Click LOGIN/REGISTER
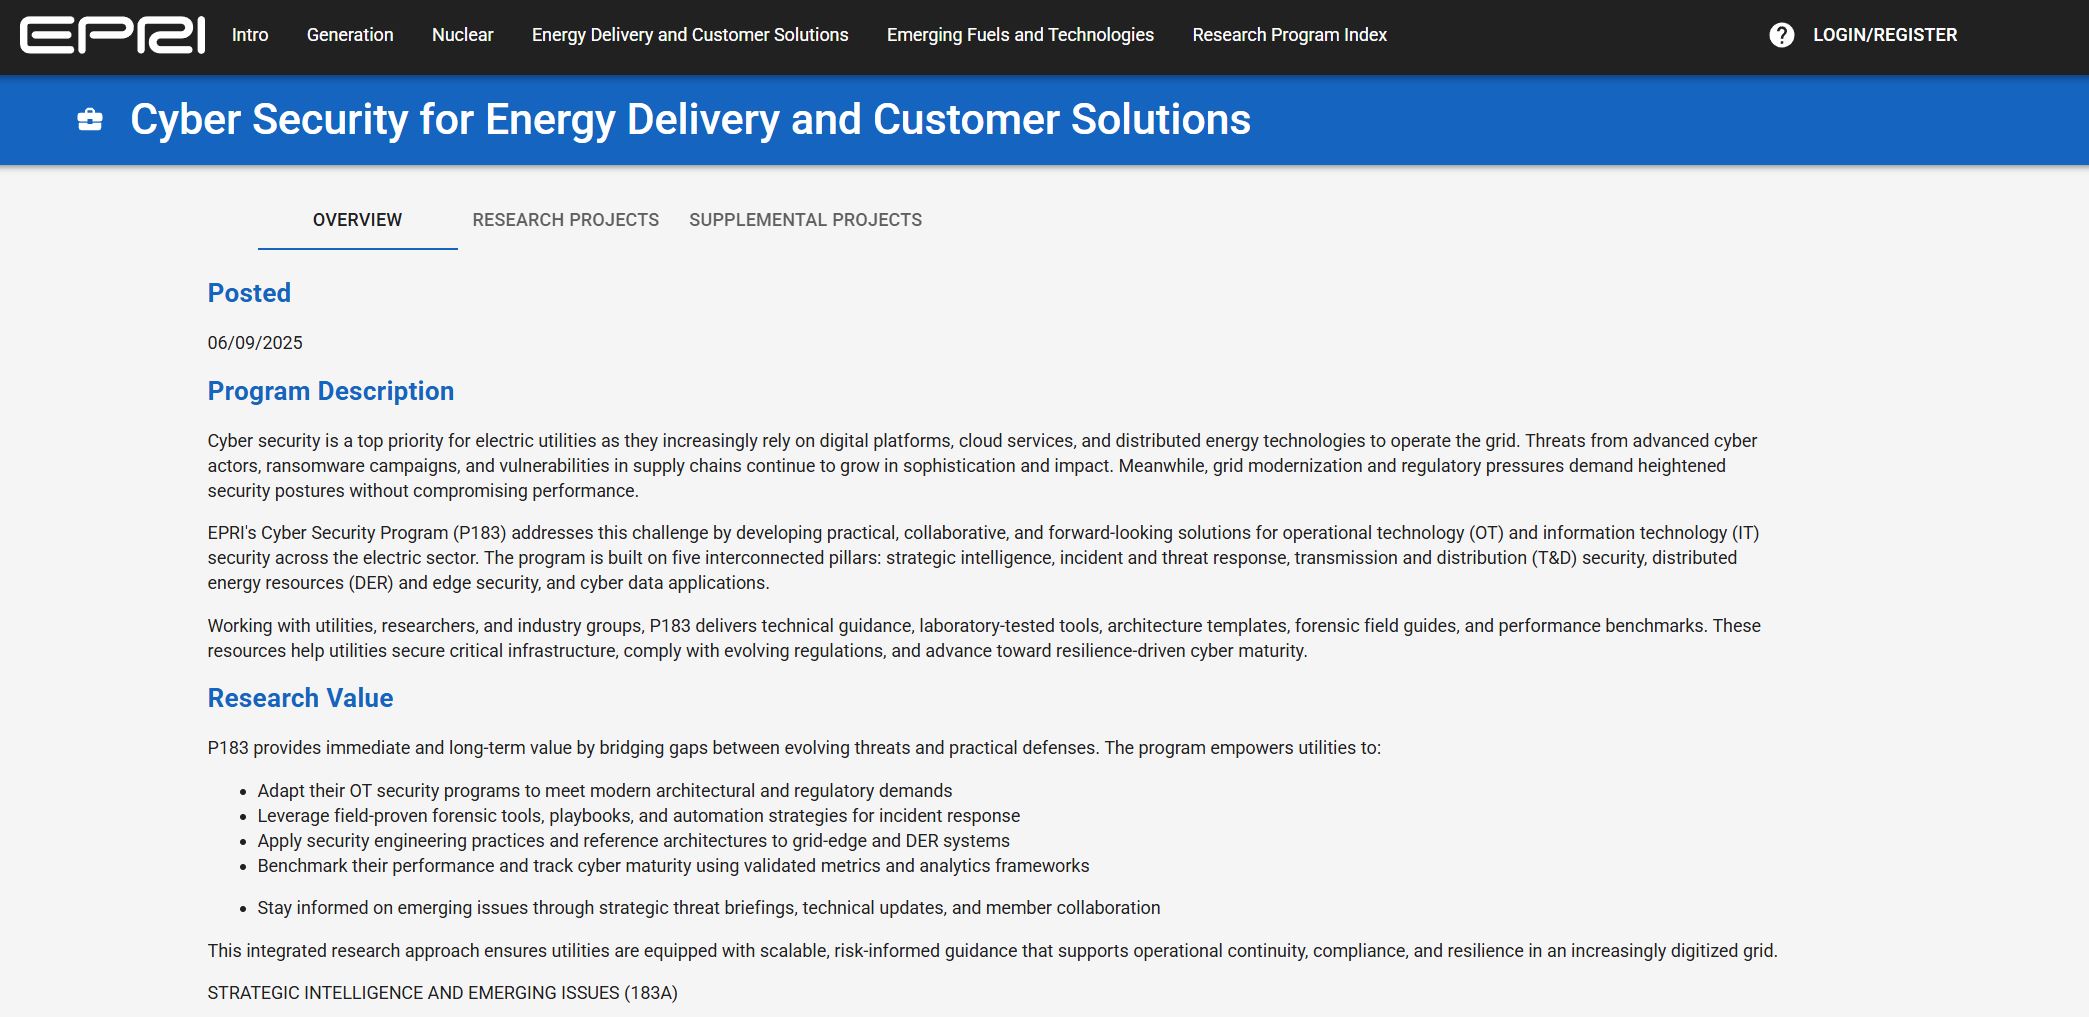Image resolution: width=2089 pixels, height=1017 pixels. pos(1885,35)
